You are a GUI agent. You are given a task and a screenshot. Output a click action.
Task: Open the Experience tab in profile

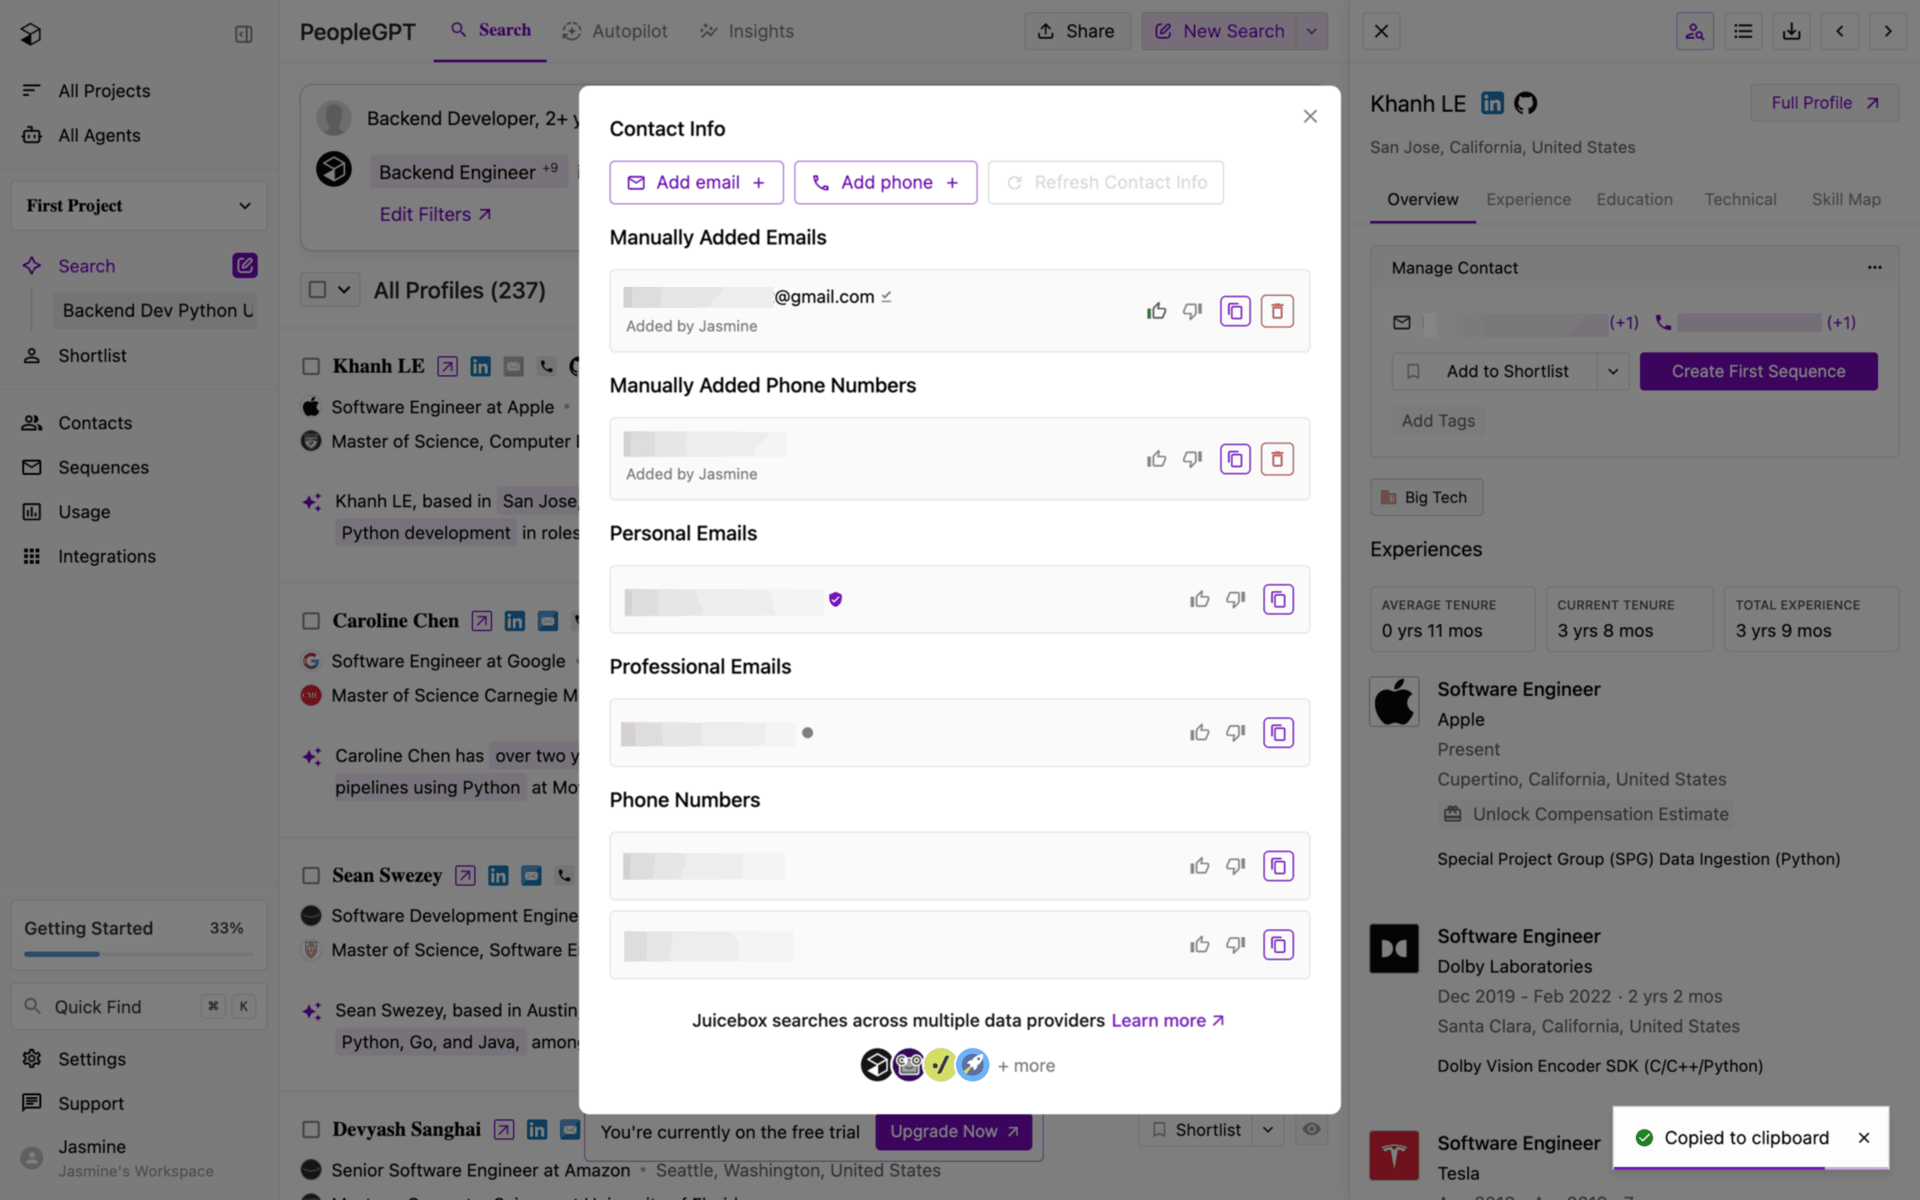[1528, 199]
